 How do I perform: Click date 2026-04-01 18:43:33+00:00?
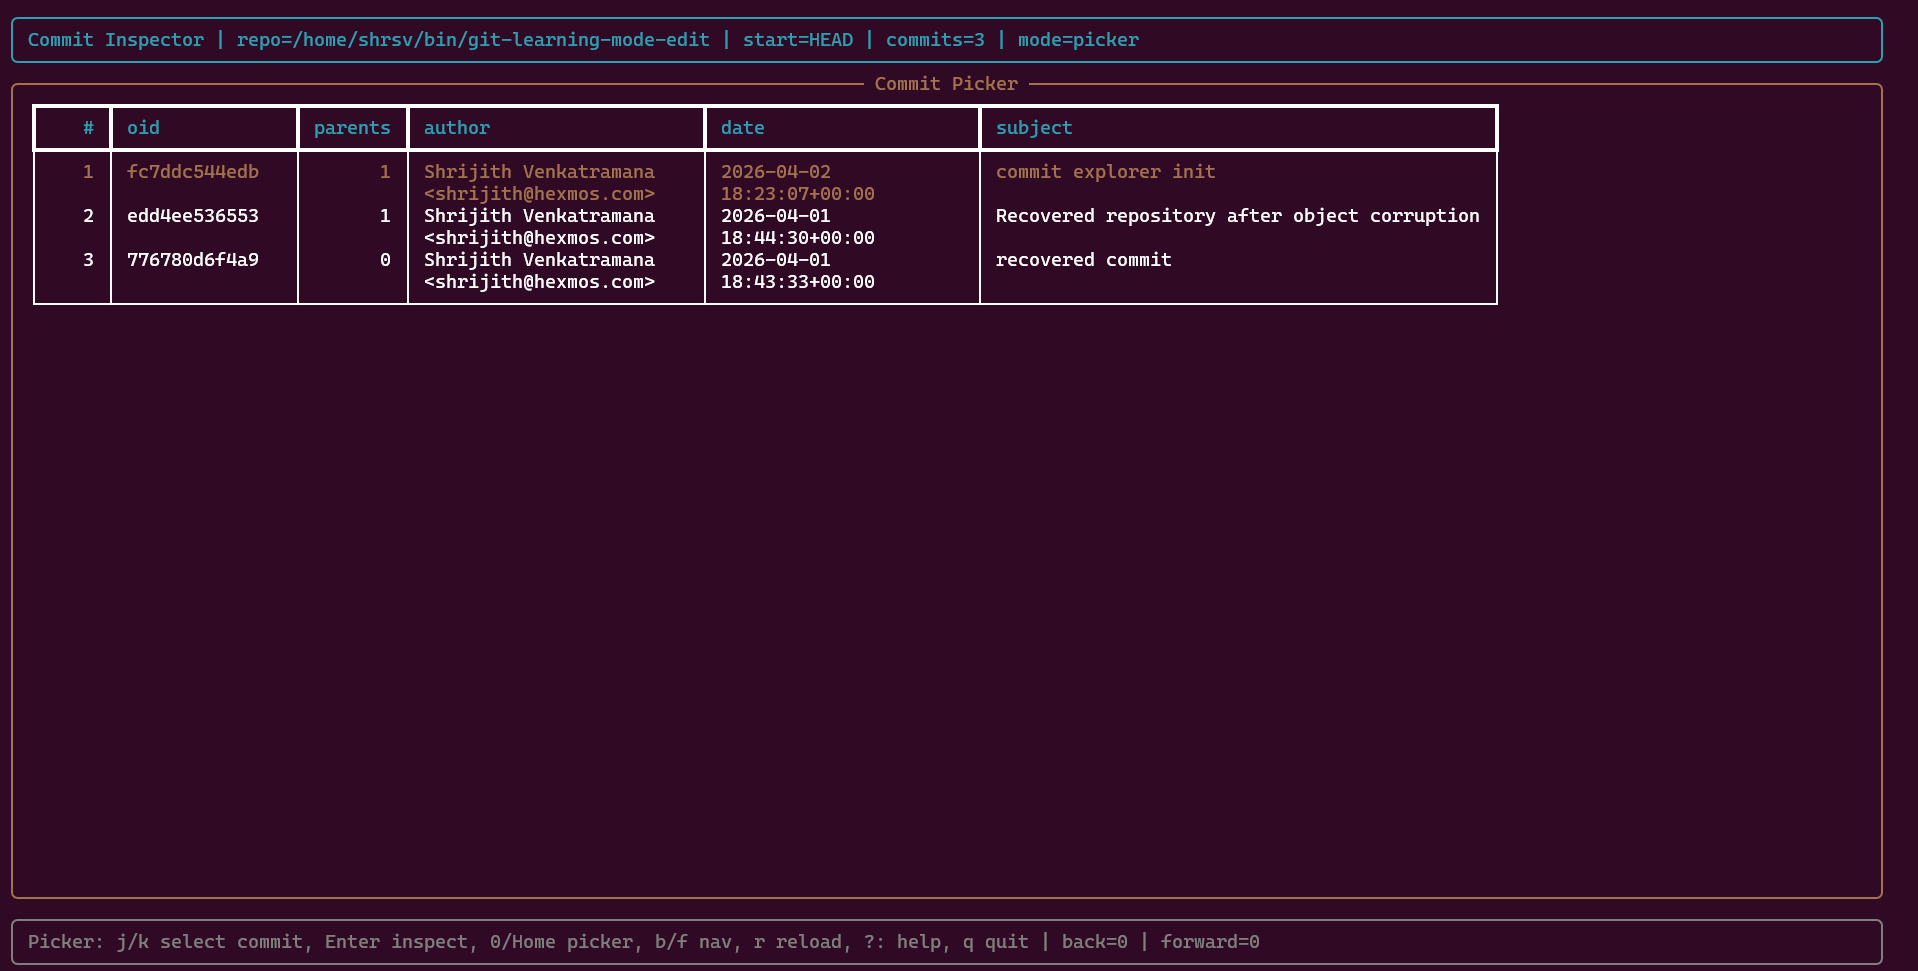798,271
